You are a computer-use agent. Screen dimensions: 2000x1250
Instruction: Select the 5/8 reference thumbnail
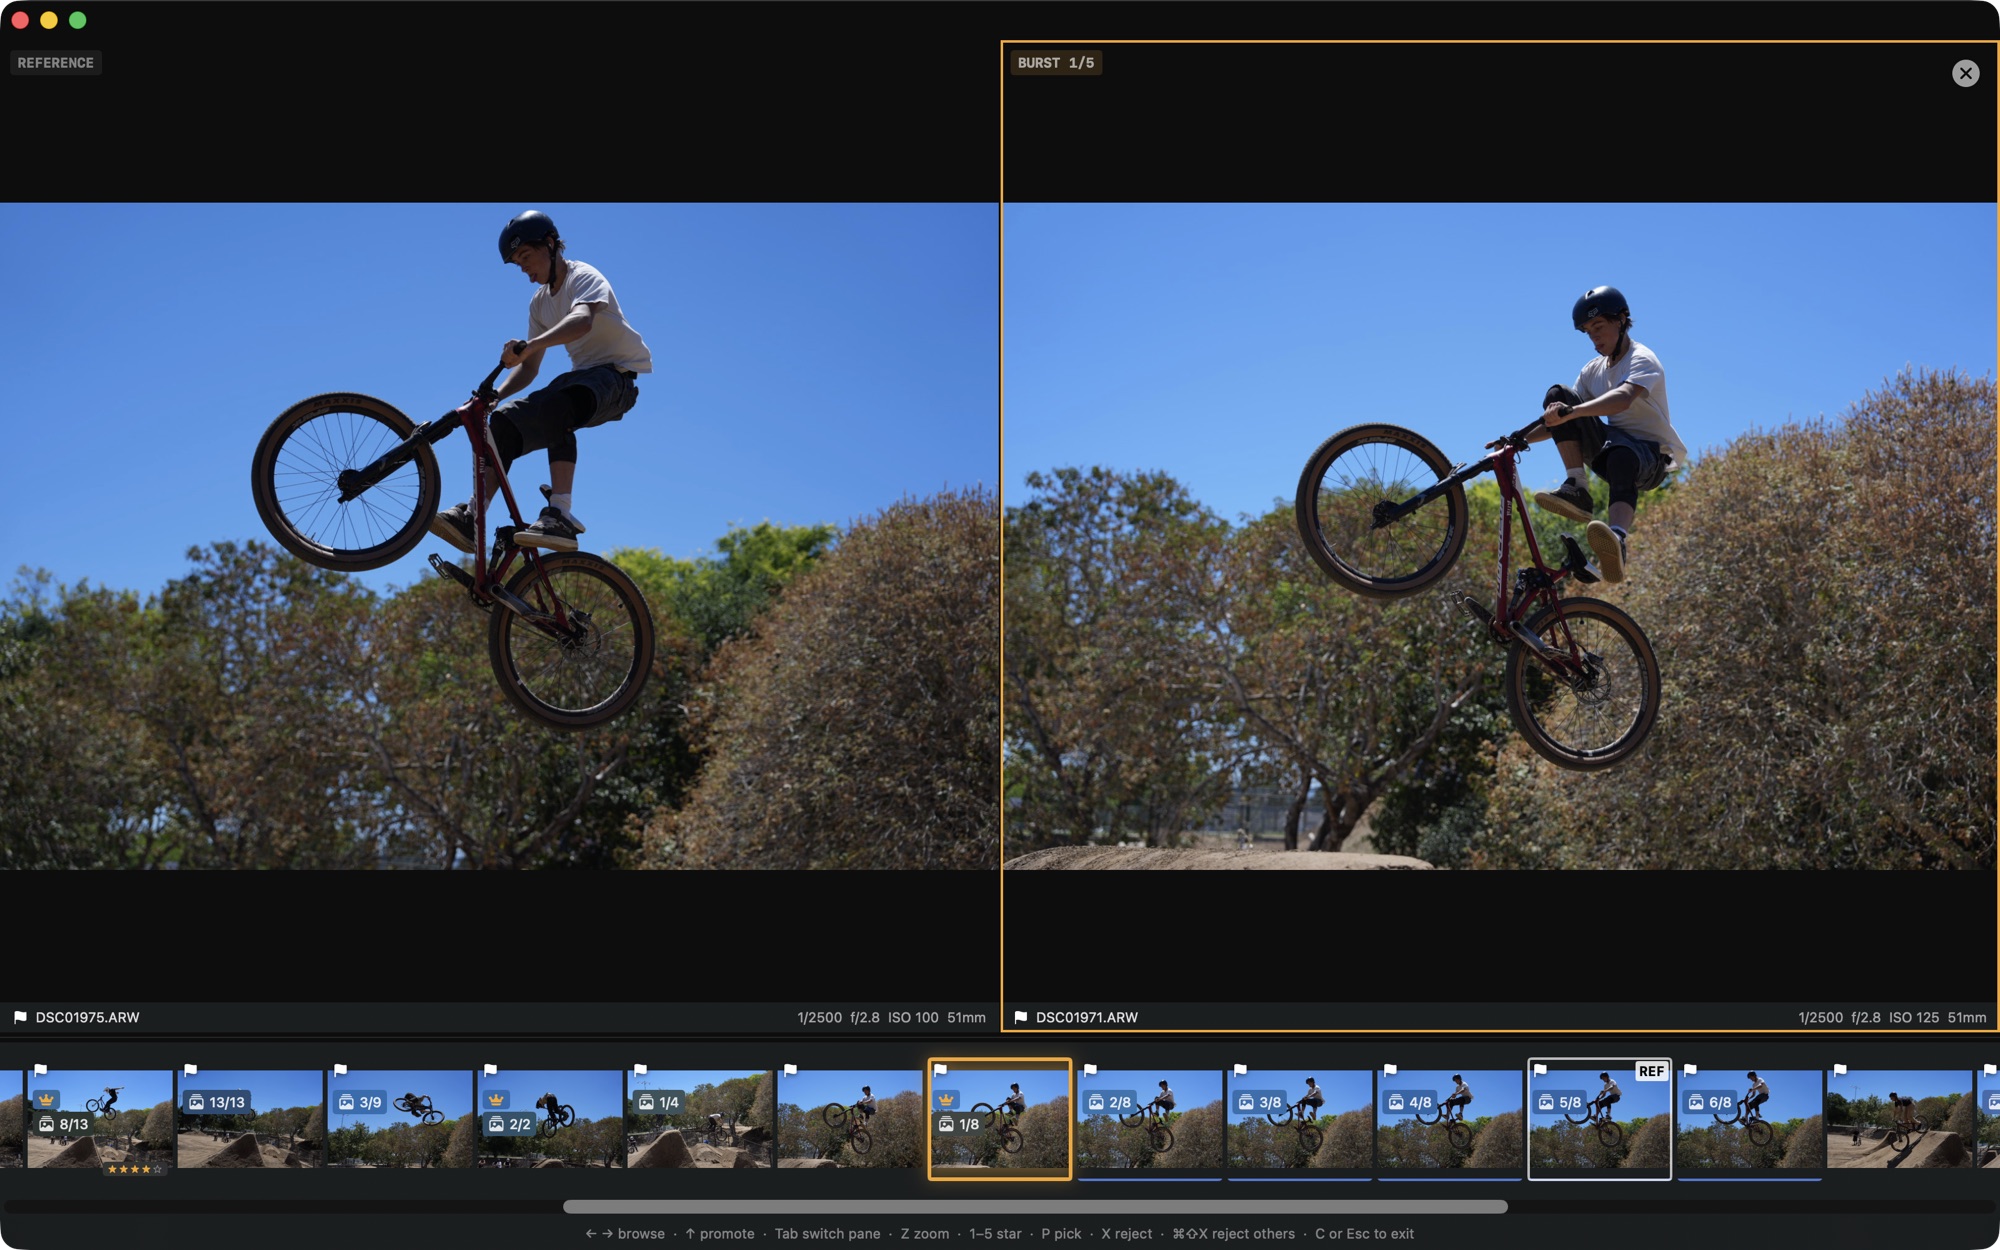pyautogui.click(x=1600, y=1119)
